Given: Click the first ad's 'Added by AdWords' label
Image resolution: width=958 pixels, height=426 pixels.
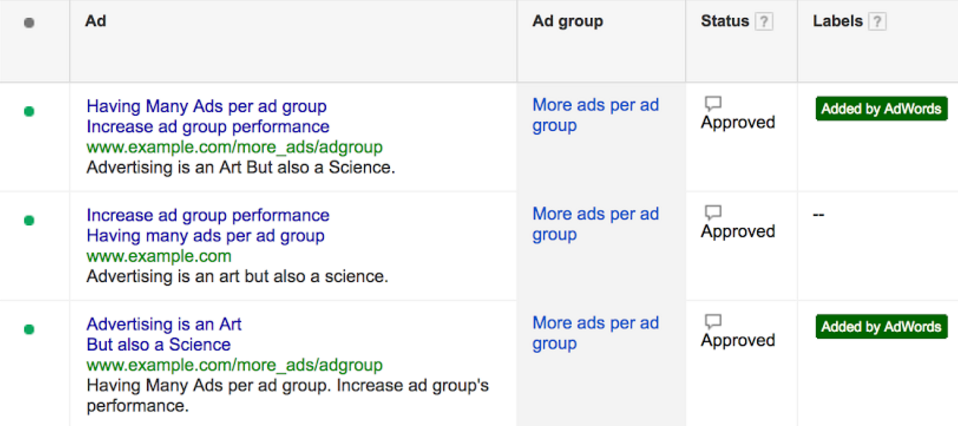Looking at the screenshot, I should [x=882, y=109].
